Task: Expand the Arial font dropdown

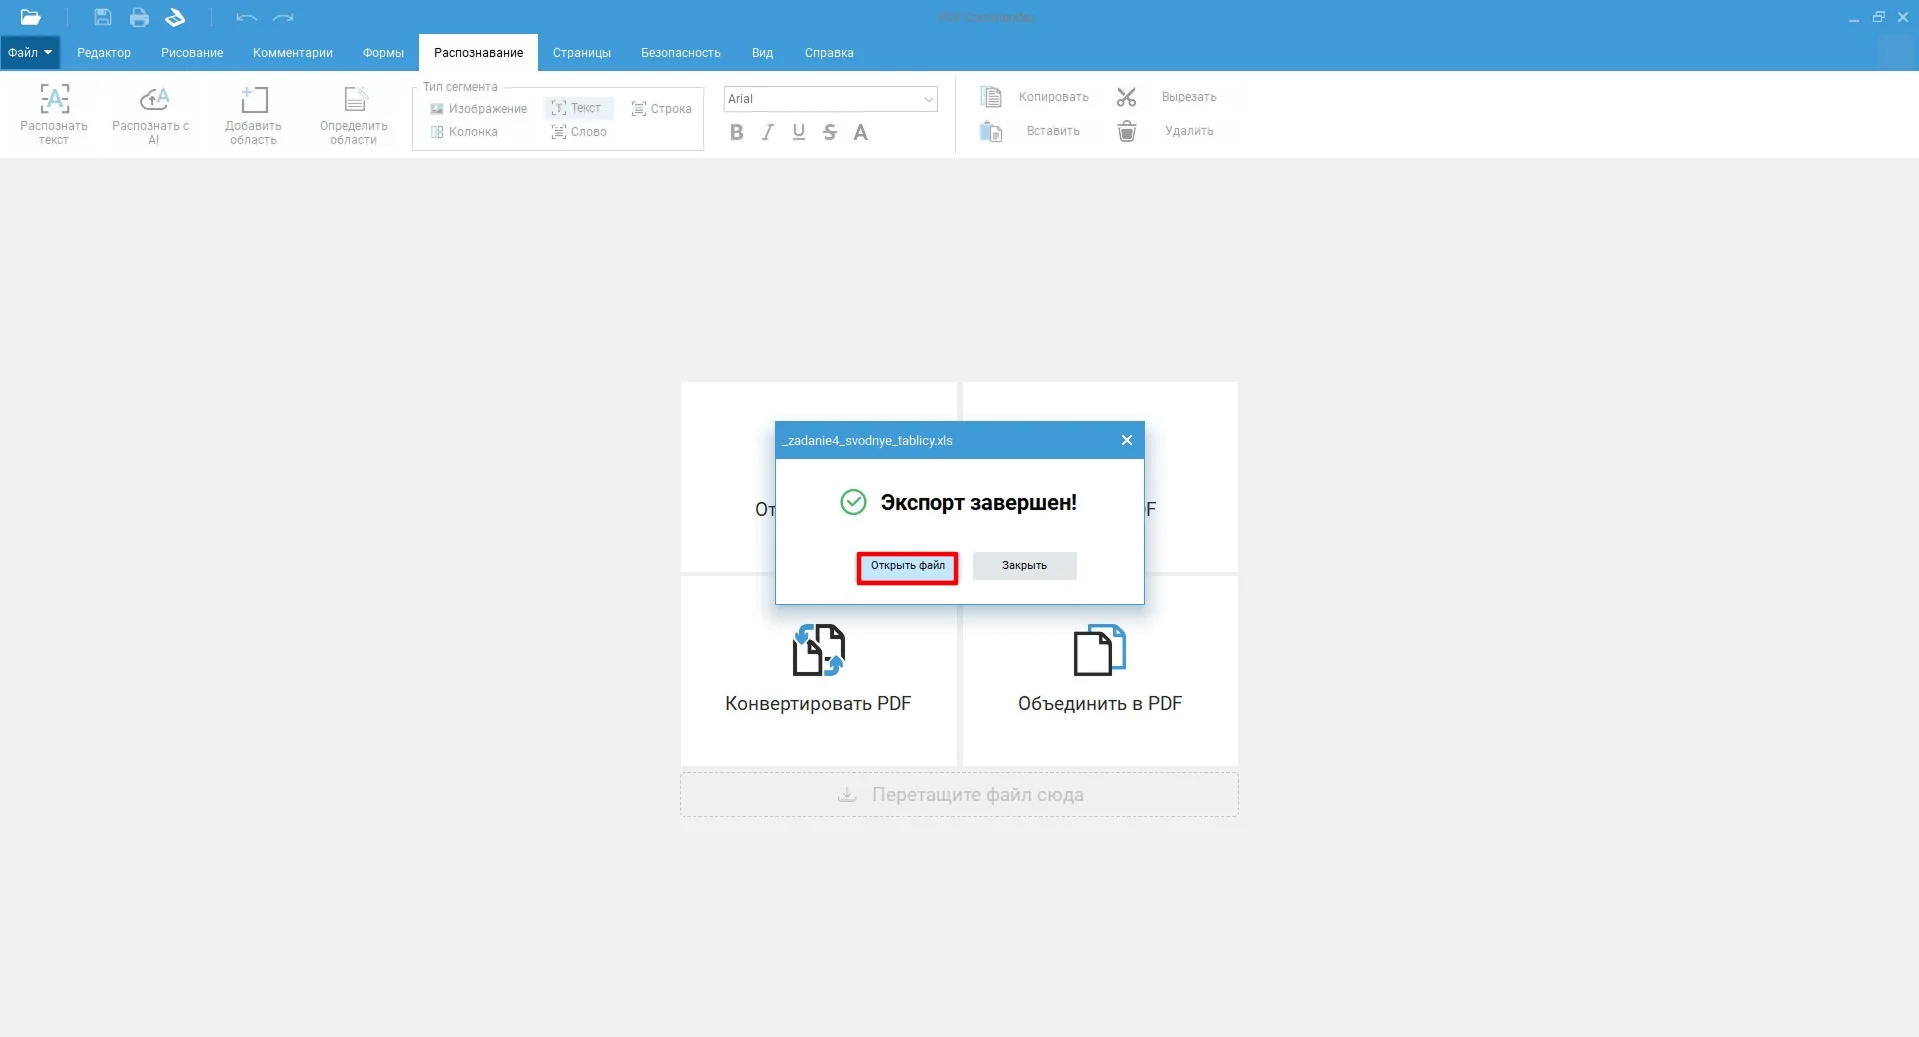Action: coord(928,99)
